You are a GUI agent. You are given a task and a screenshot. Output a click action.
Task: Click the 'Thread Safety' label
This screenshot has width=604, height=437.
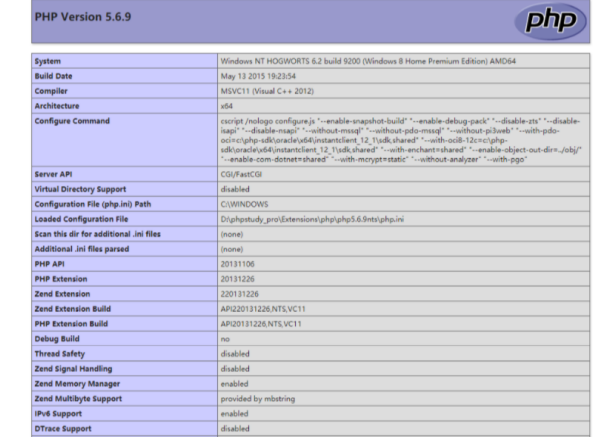click(x=60, y=354)
